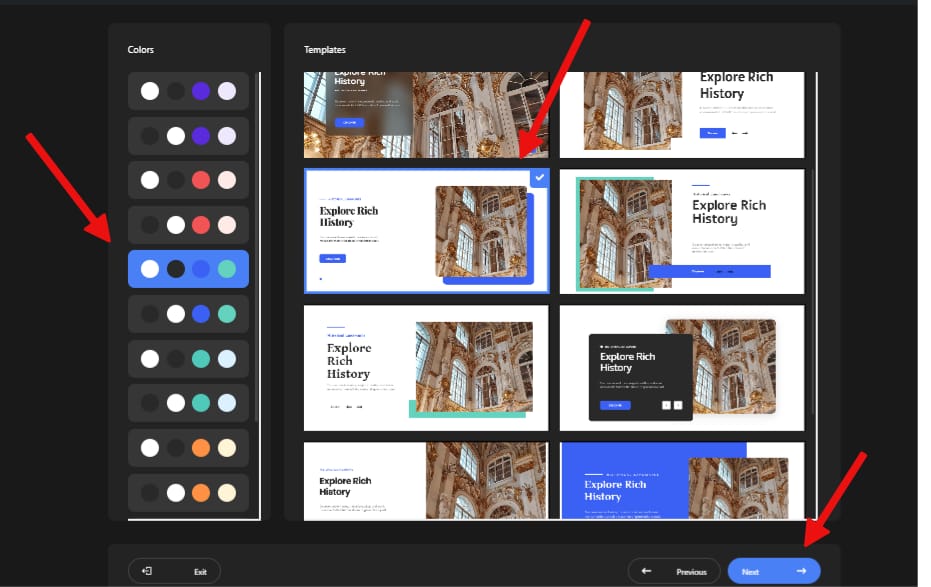Select template with full-width photo background overlay
Screen dimensions: 931x587
pos(426,115)
